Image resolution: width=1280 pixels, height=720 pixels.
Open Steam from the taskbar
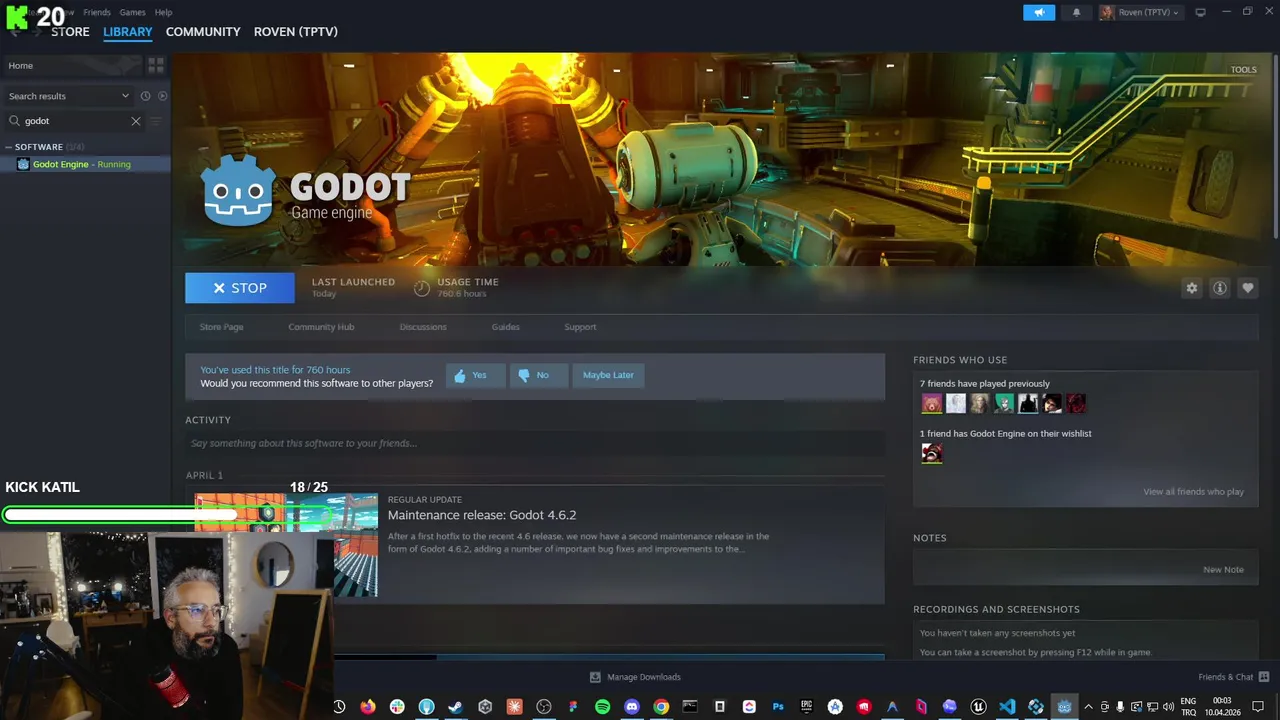[455, 706]
